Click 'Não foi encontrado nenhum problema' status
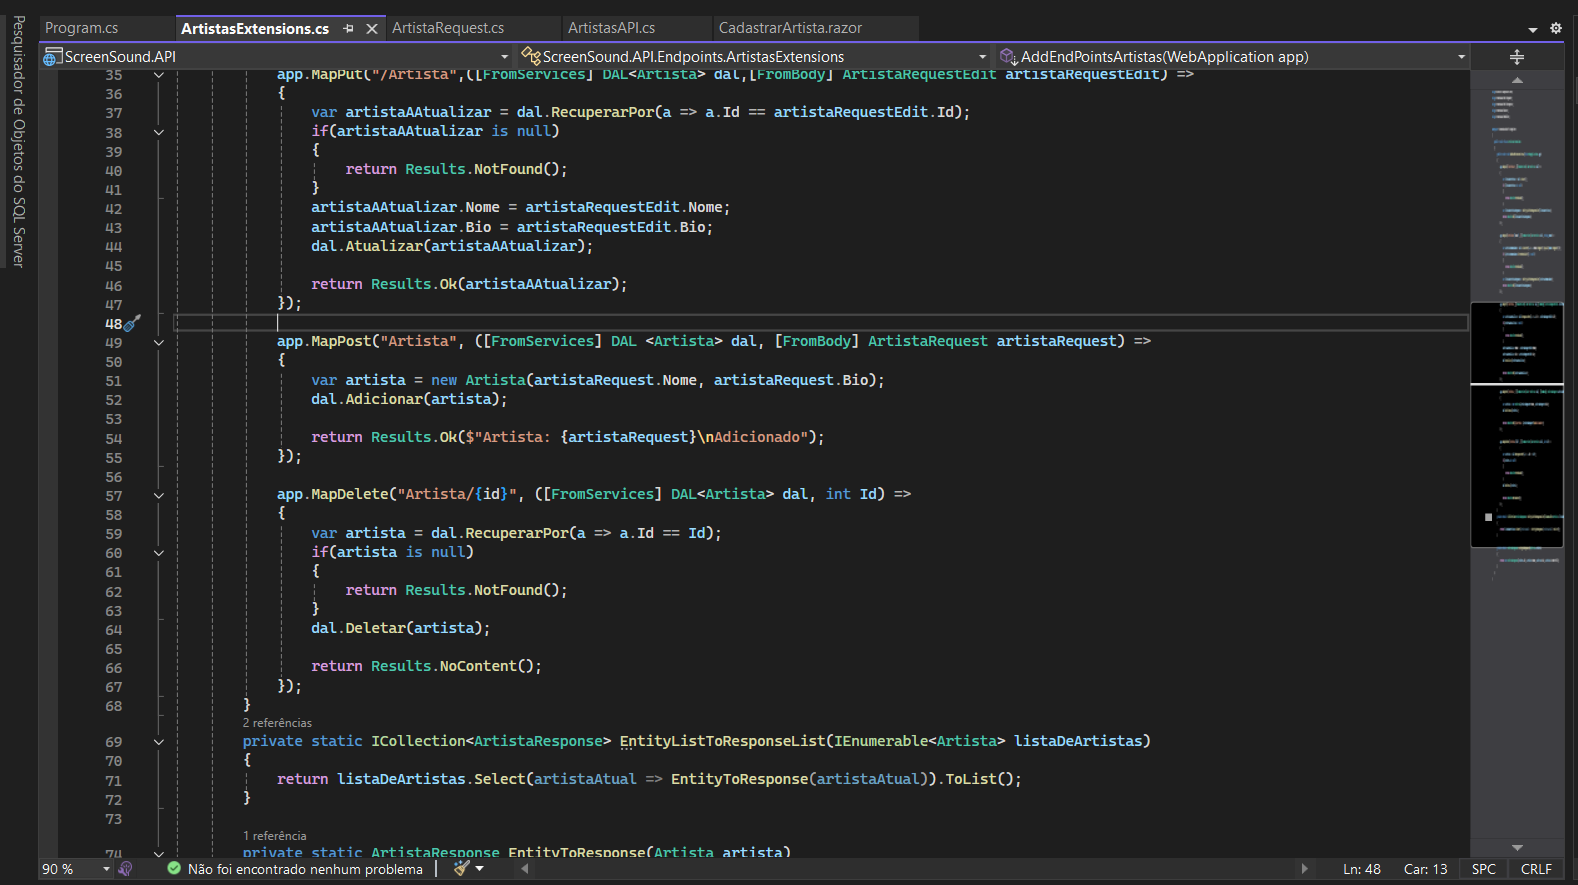 pos(305,869)
